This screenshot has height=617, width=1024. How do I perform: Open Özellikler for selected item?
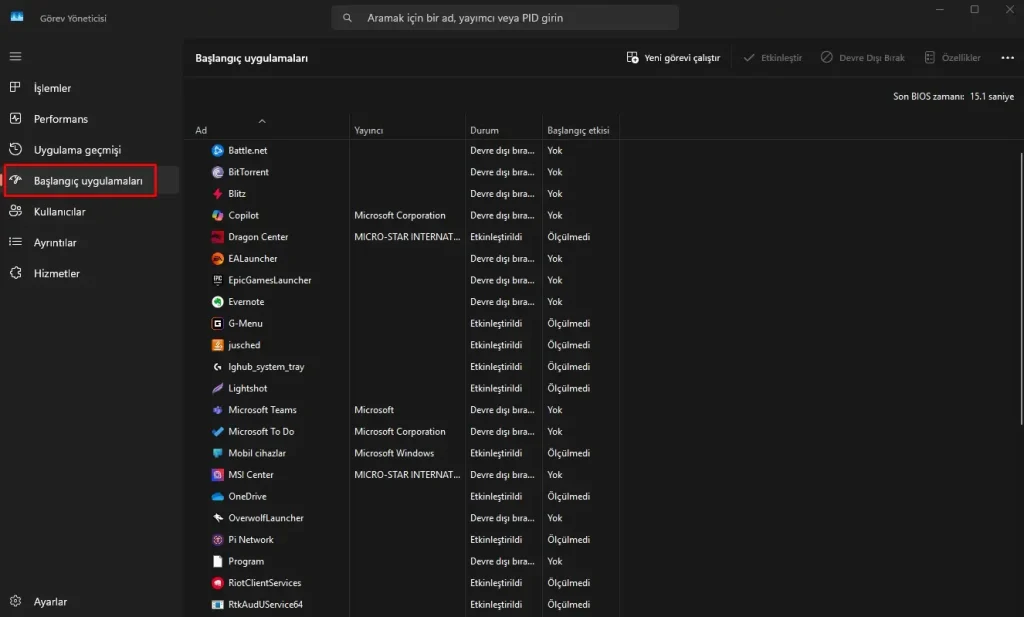(952, 57)
